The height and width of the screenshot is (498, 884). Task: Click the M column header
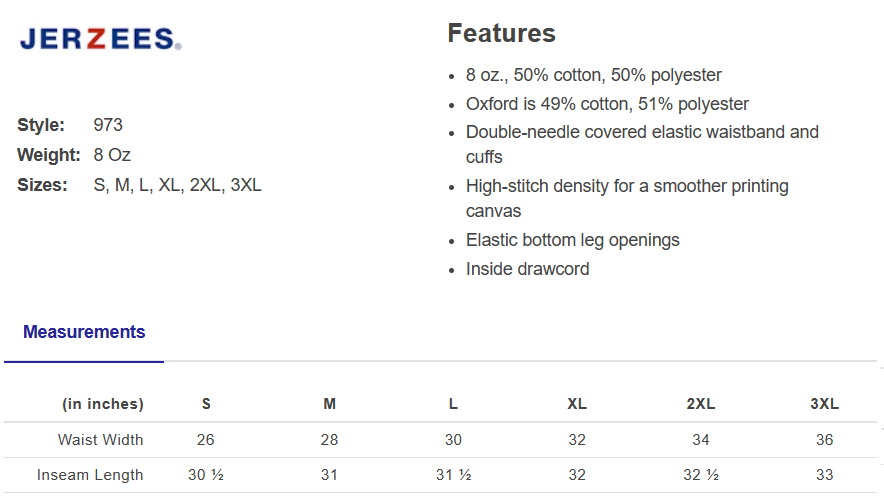point(329,404)
